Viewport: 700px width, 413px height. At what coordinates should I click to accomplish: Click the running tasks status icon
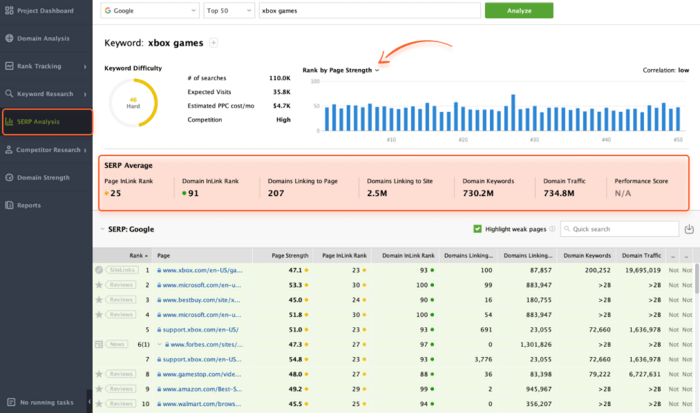(x=11, y=402)
